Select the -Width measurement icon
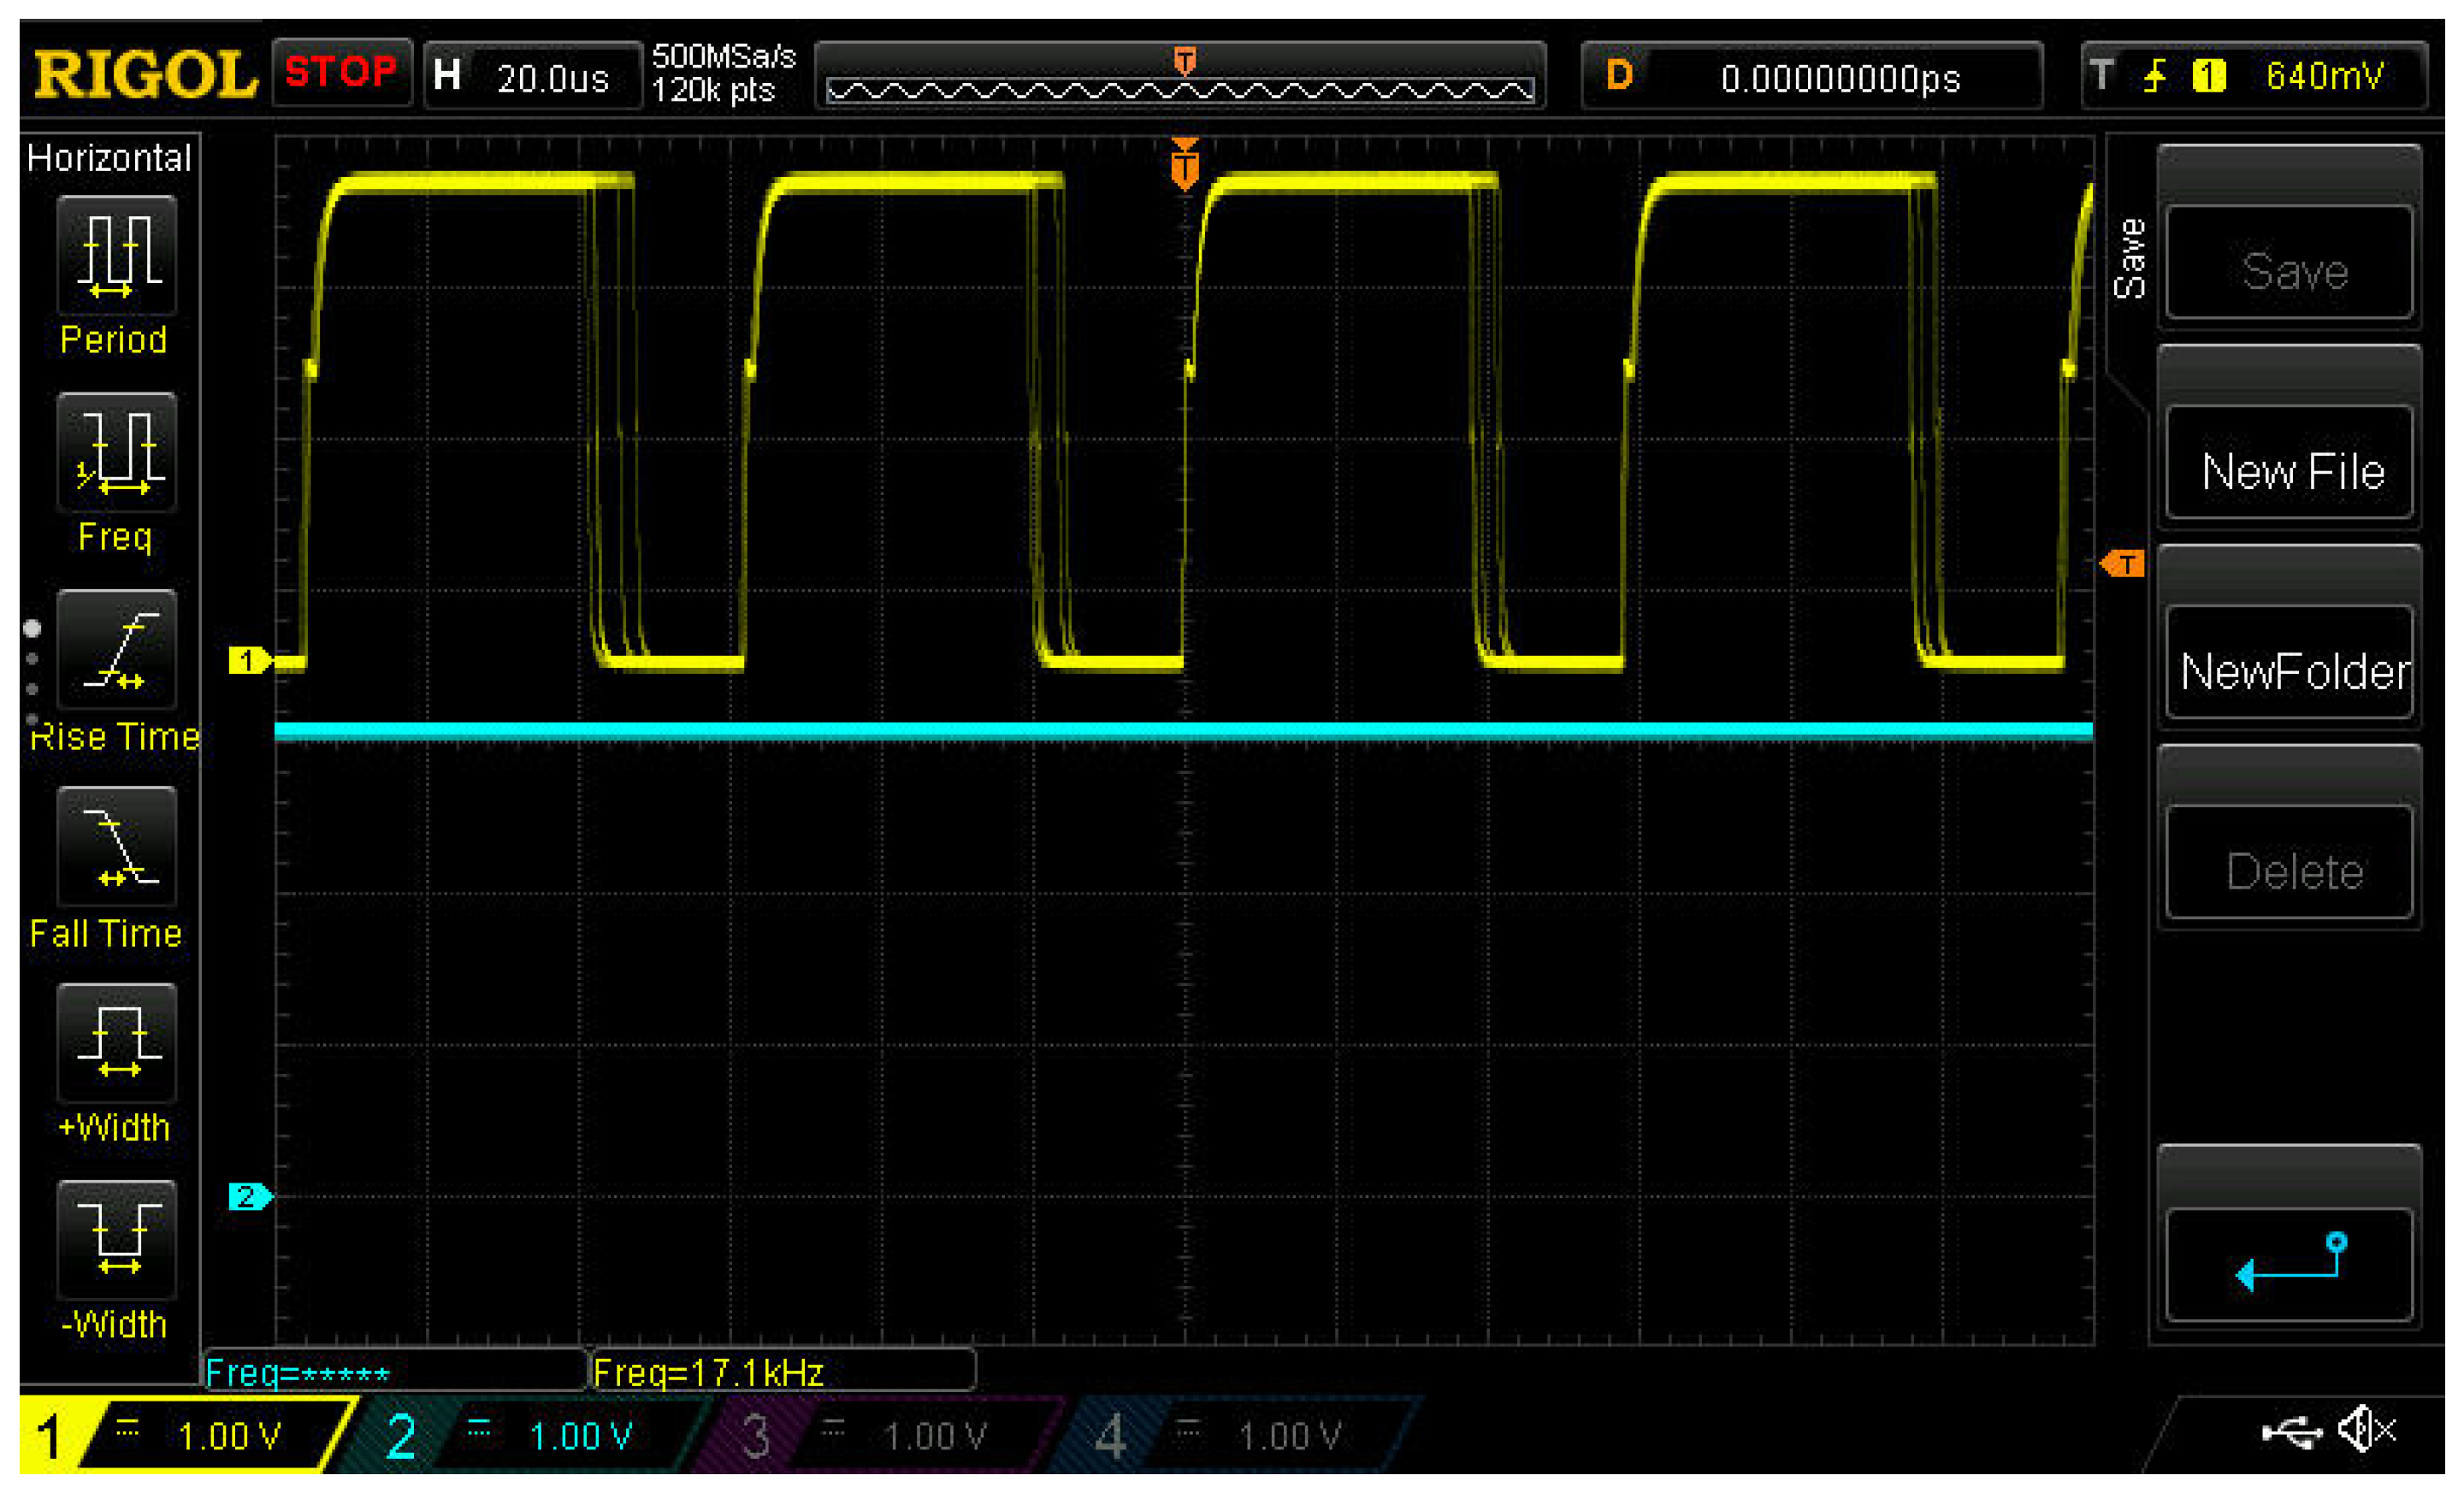 click(x=117, y=1240)
